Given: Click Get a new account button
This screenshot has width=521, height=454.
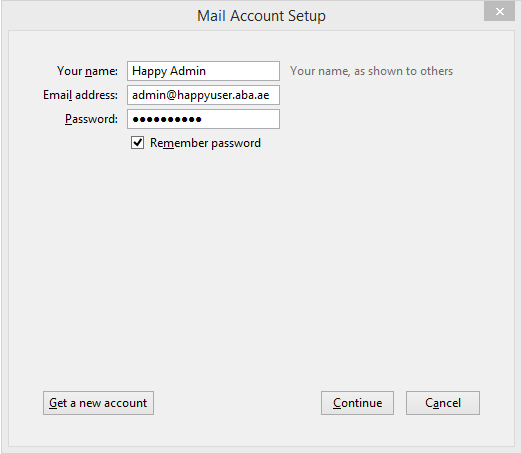Looking at the screenshot, I should point(98,403).
